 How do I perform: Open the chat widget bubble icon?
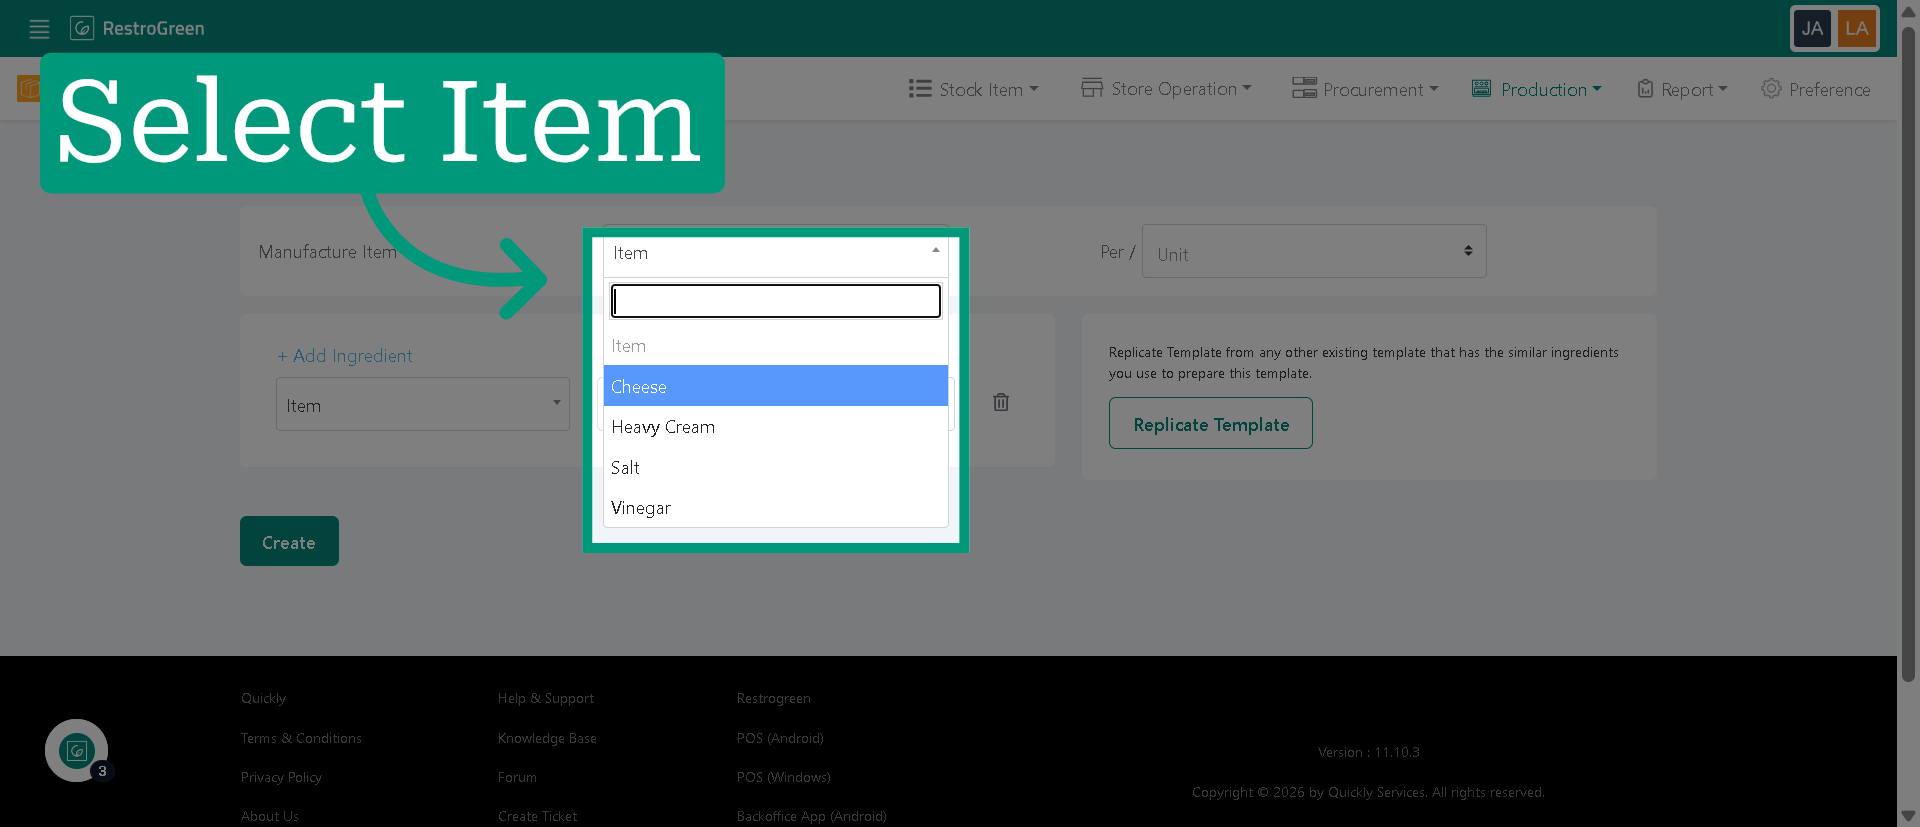point(77,750)
